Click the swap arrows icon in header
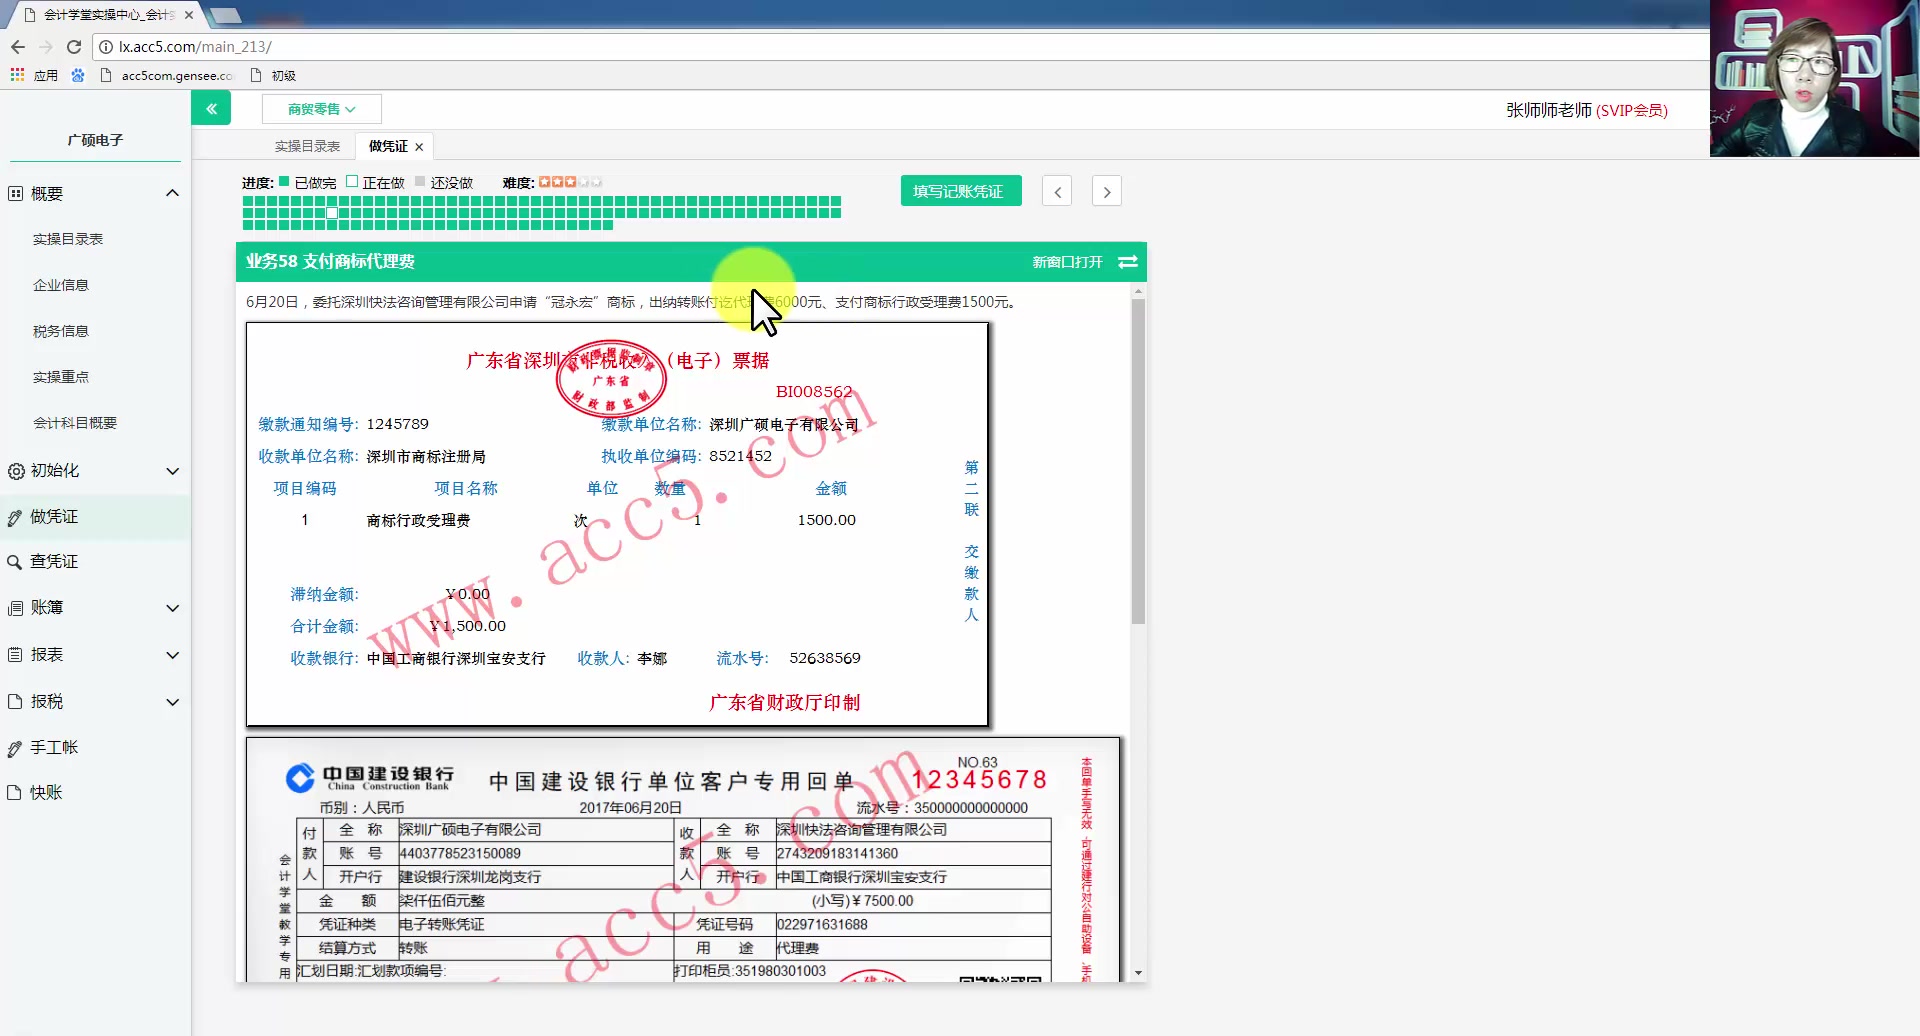This screenshot has height=1036, width=1920. [x=1128, y=262]
